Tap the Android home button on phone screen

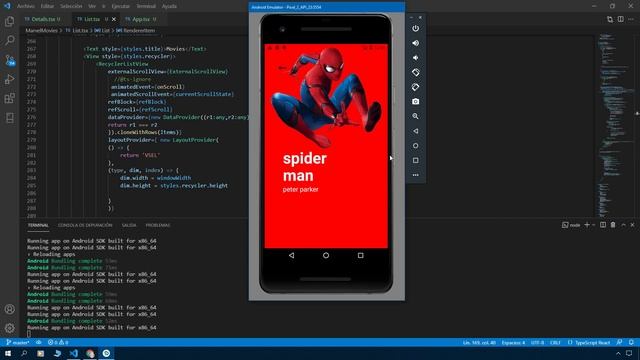point(326,255)
